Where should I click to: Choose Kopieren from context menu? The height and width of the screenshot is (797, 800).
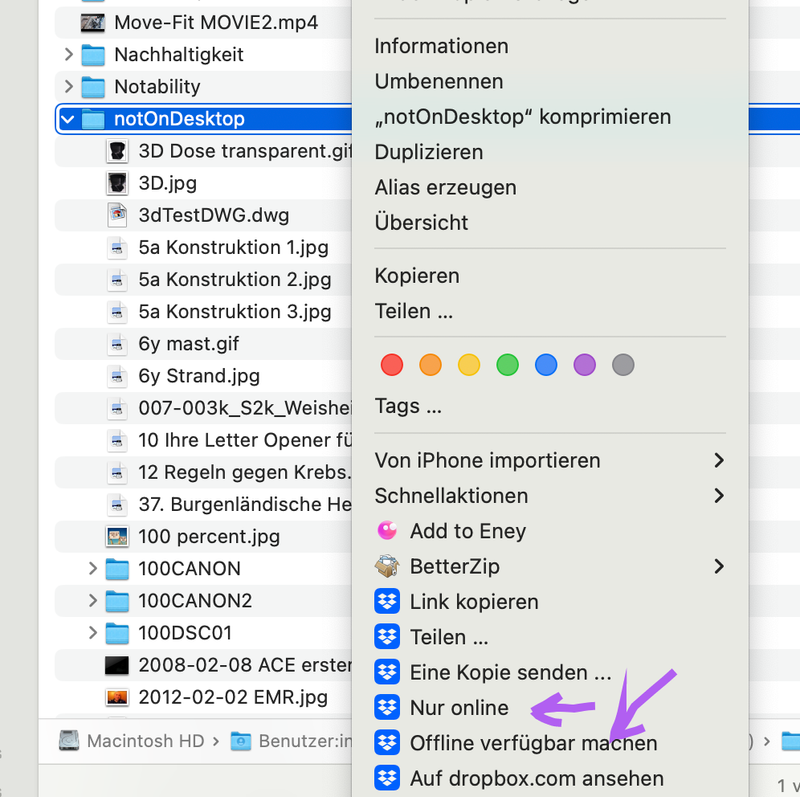pos(417,276)
